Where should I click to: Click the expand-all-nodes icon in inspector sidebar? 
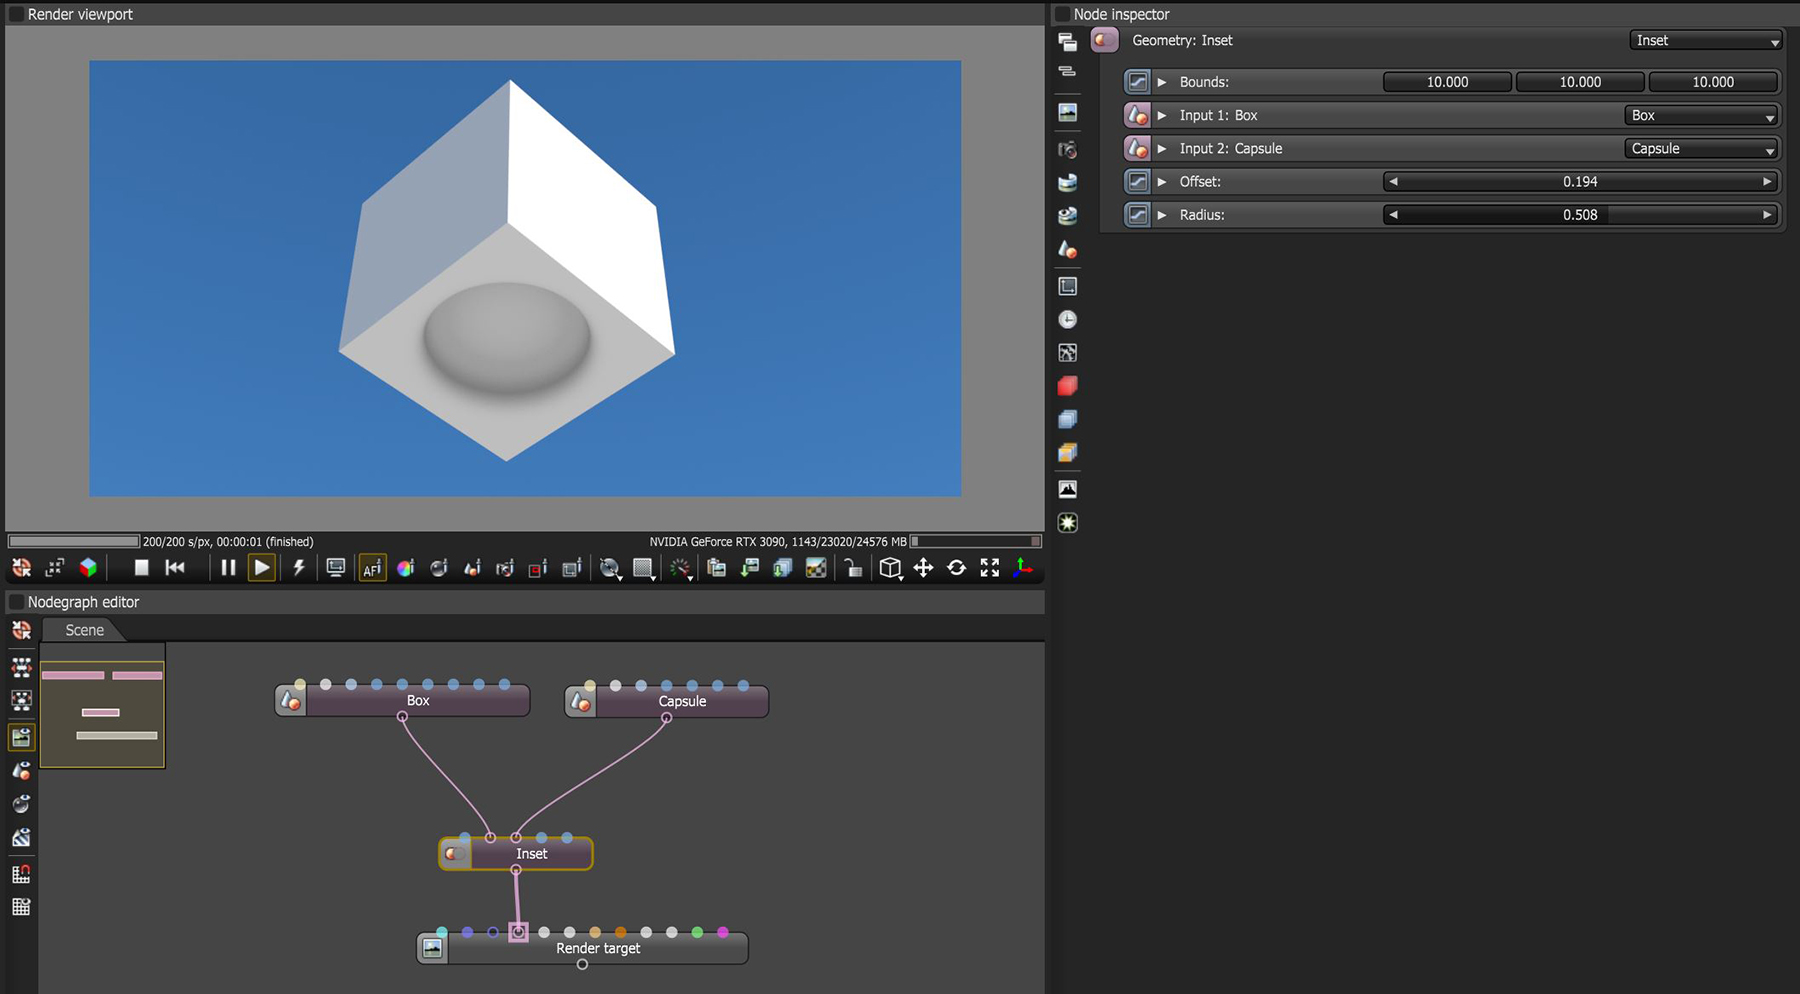coord(1067,42)
